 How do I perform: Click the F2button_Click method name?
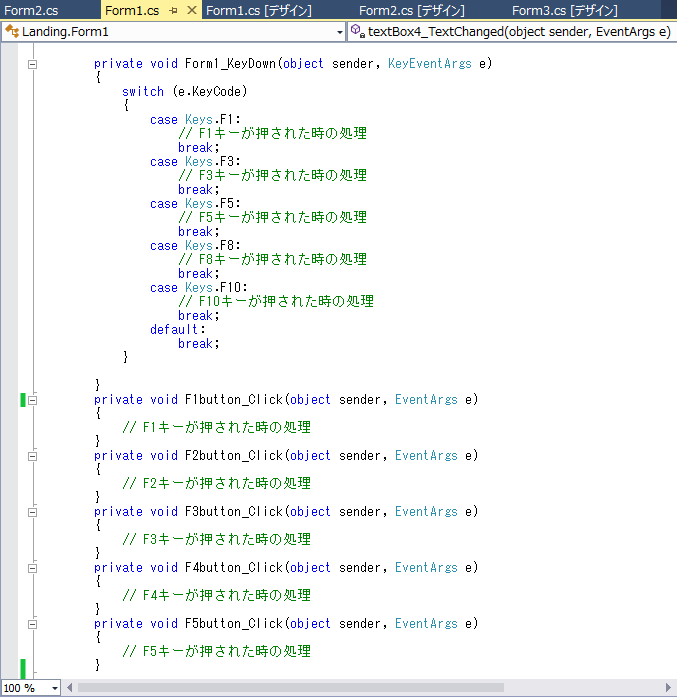(x=233, y=456)
